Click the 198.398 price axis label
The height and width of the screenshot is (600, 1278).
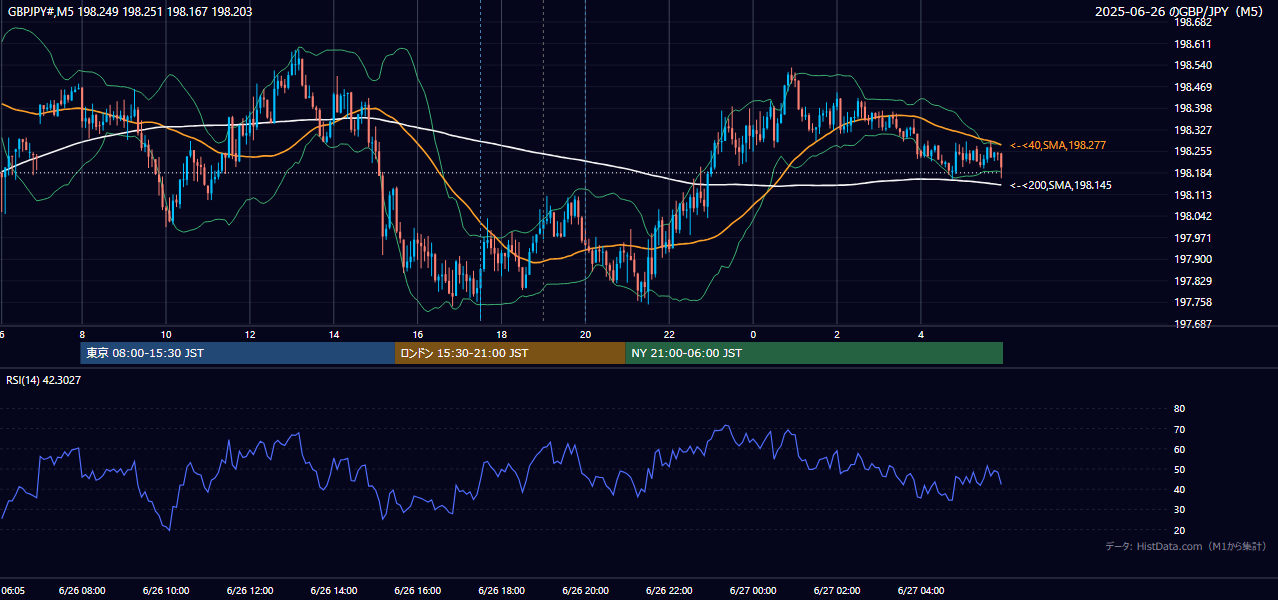point(1194,108)
